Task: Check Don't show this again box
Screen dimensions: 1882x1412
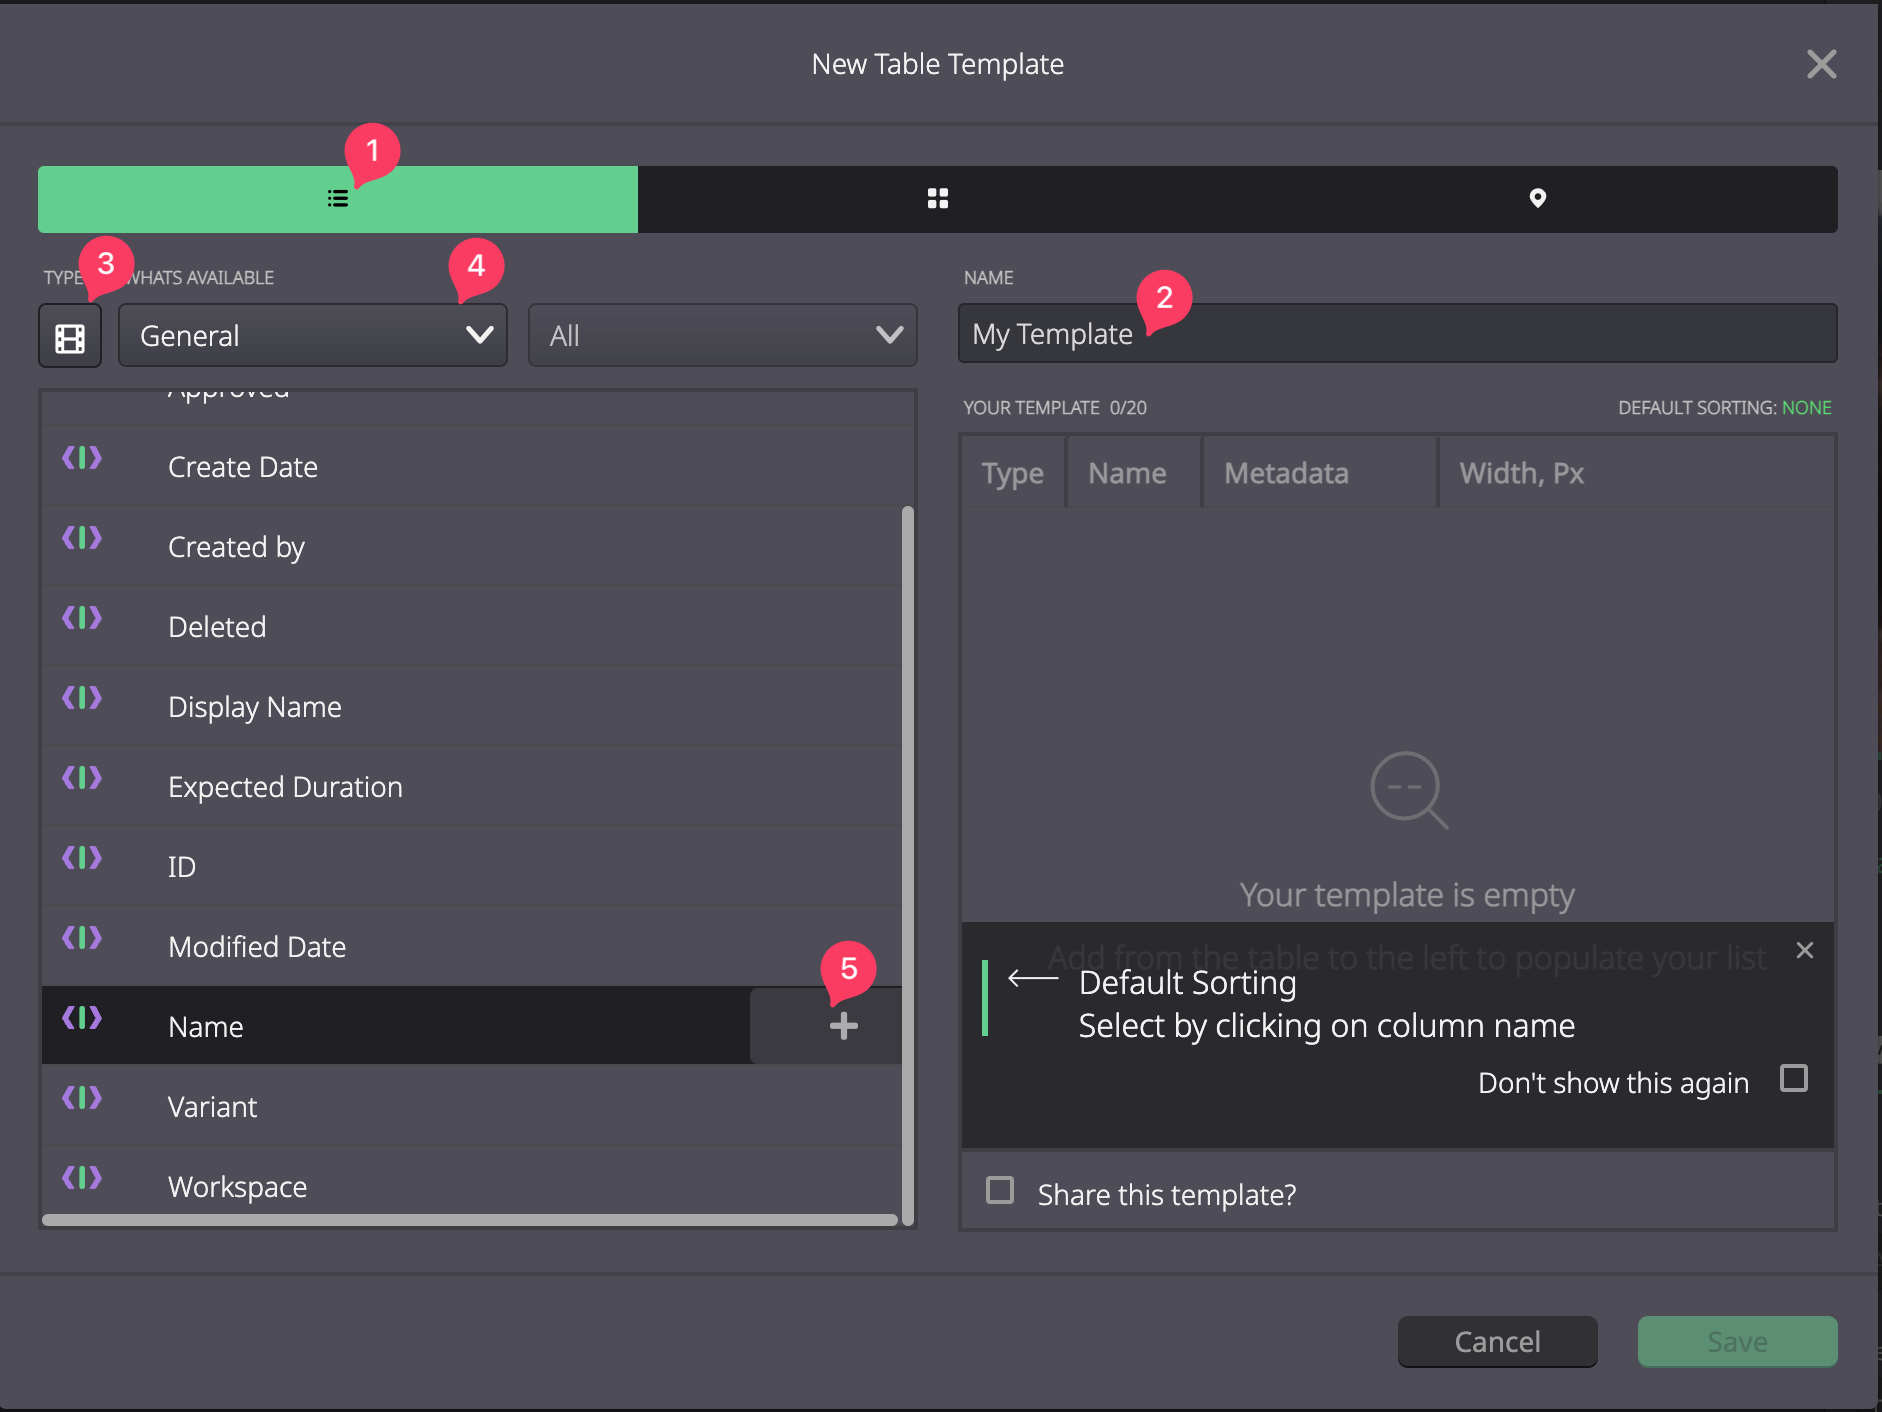Action: 1794,1078
